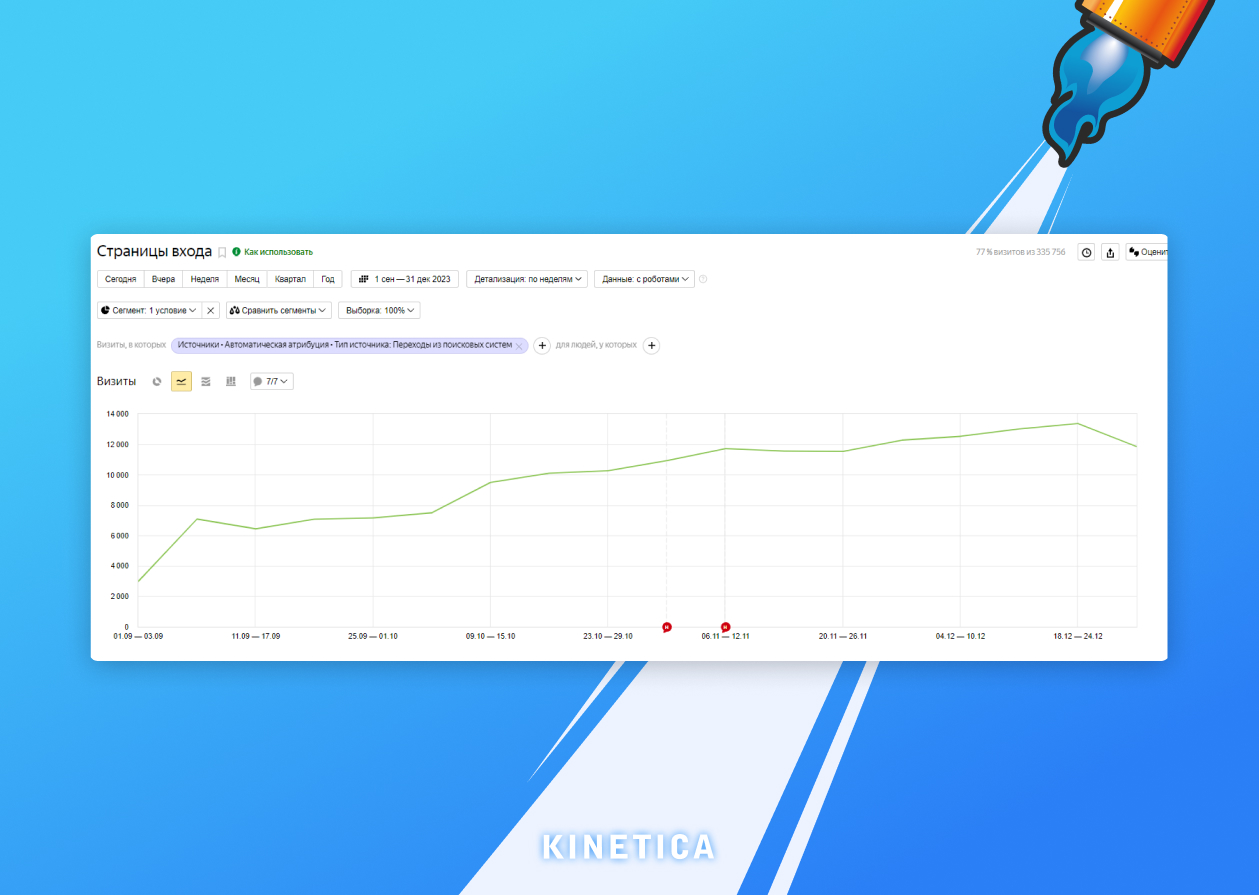The height and width of the screenshot is (895, 1259).
Task: Remove the segment with the X button
Action: 210,310
